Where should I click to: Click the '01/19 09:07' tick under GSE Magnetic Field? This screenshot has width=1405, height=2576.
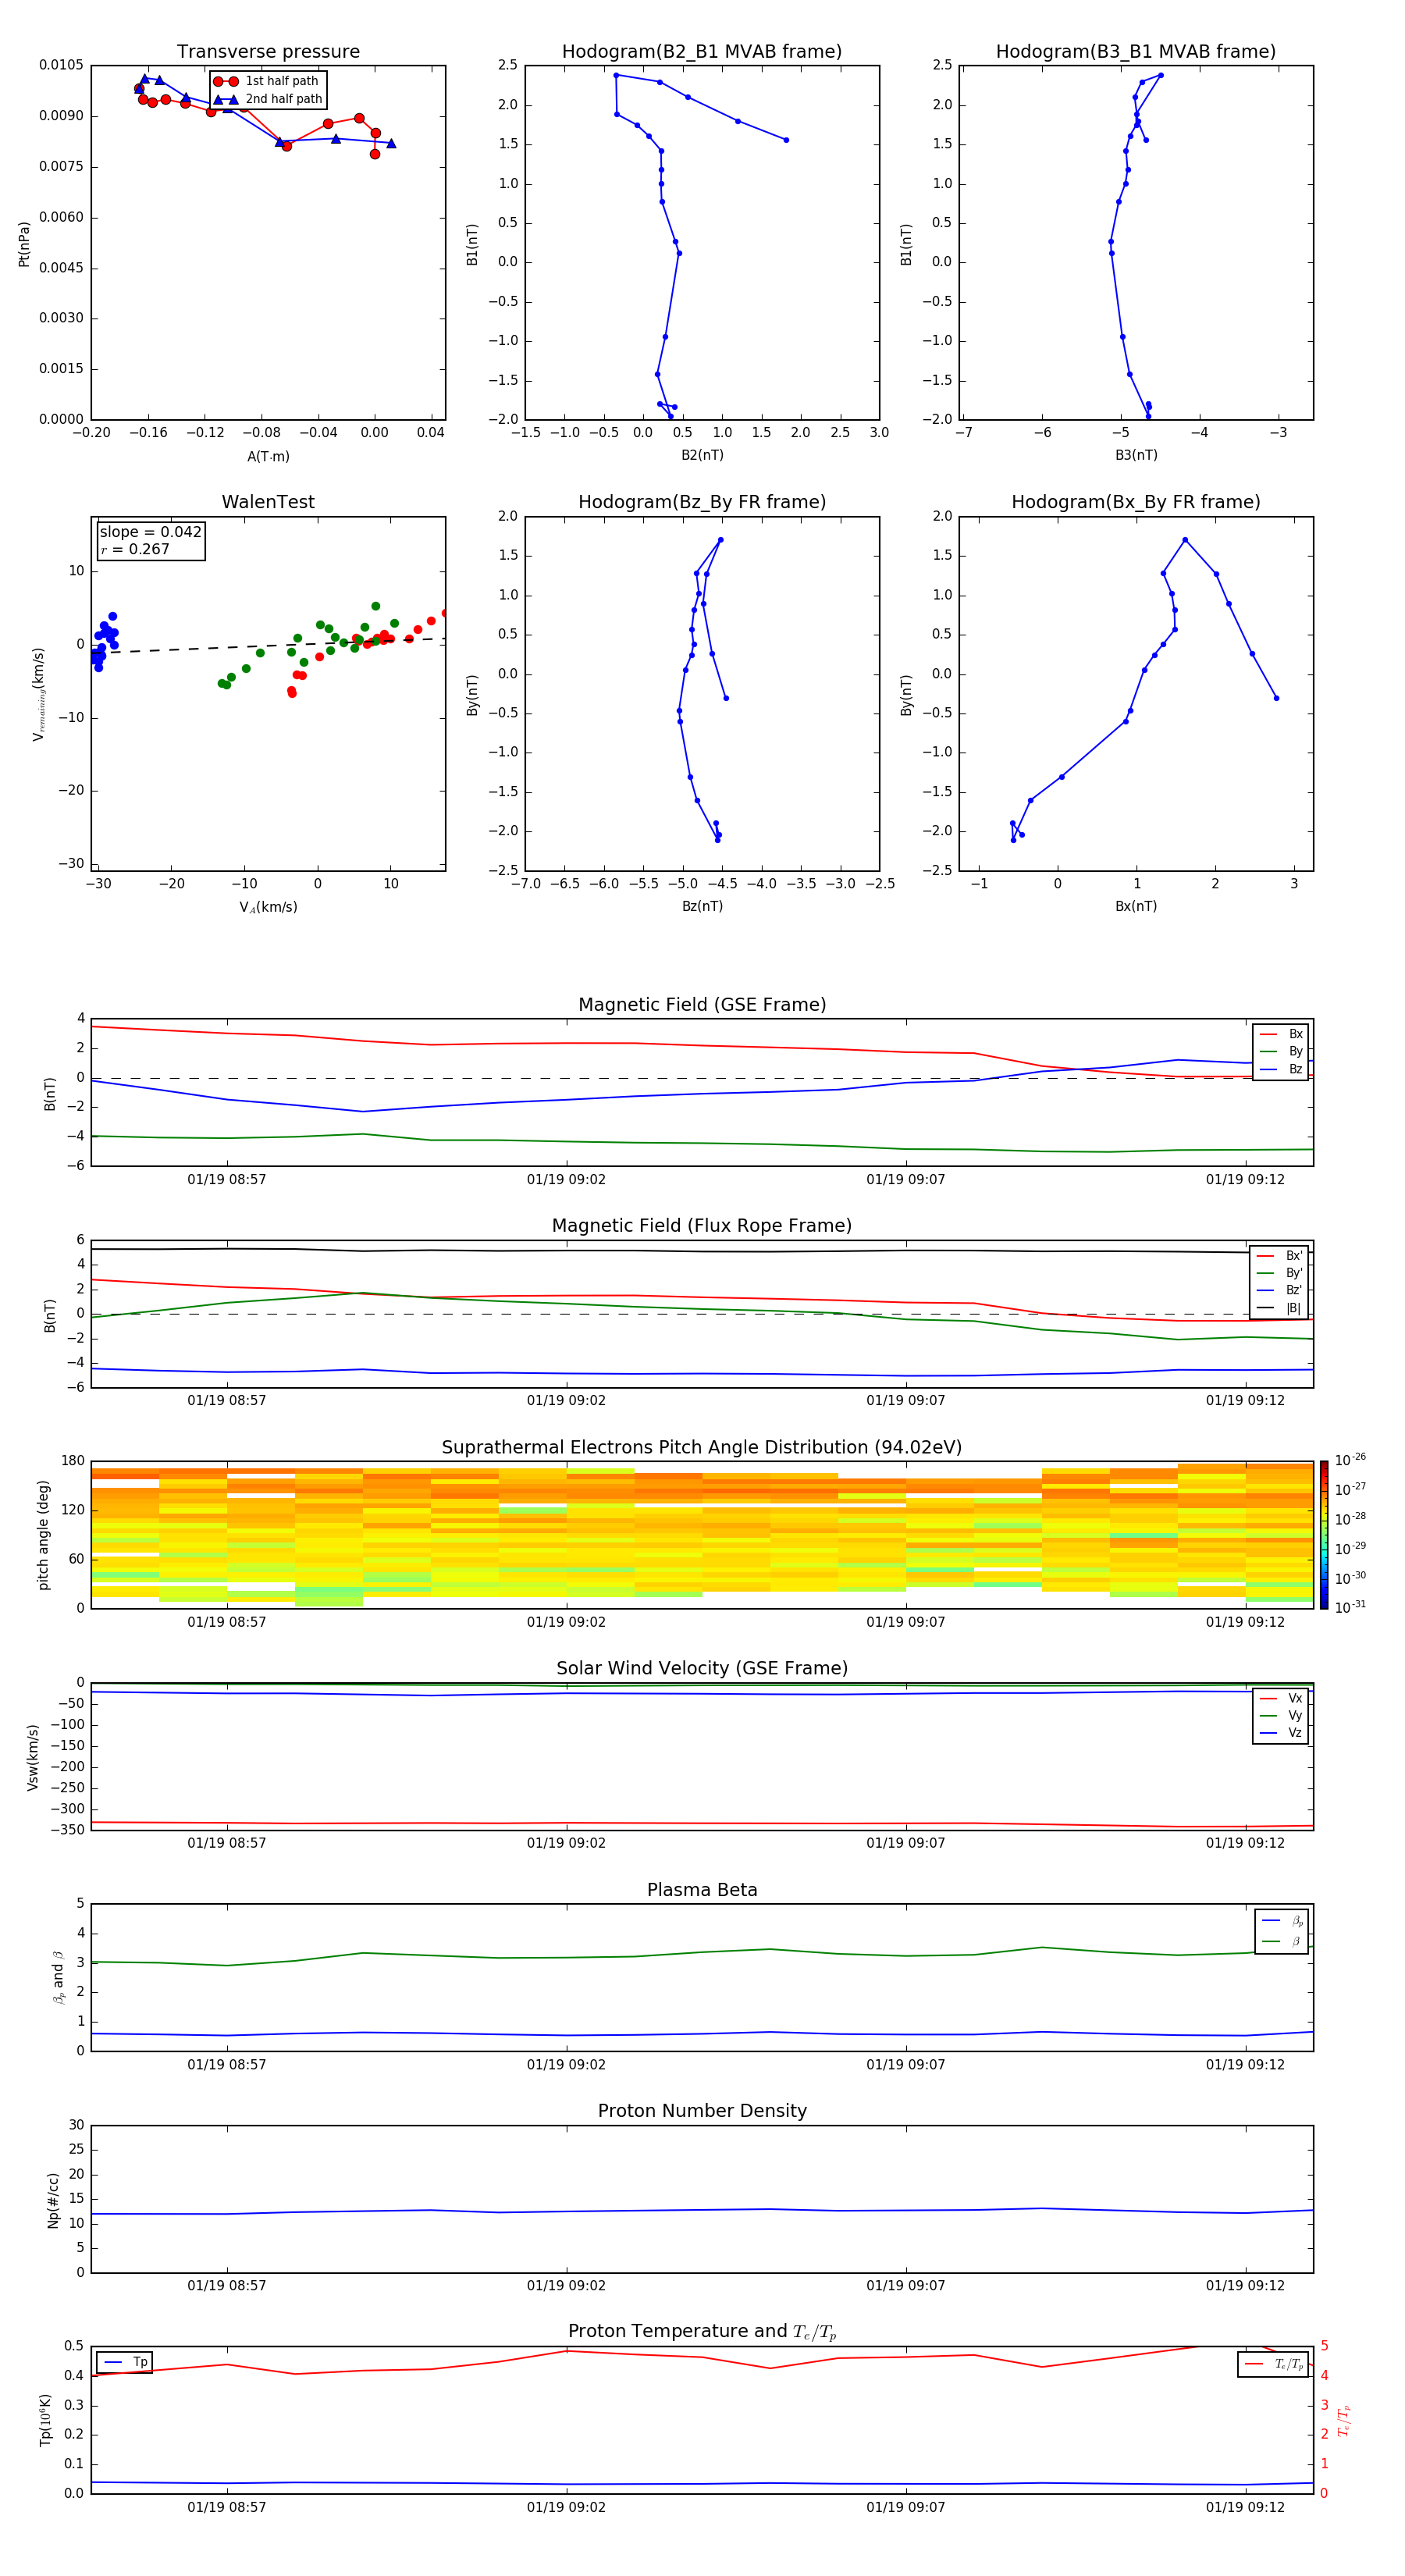tap(906, 1179)
